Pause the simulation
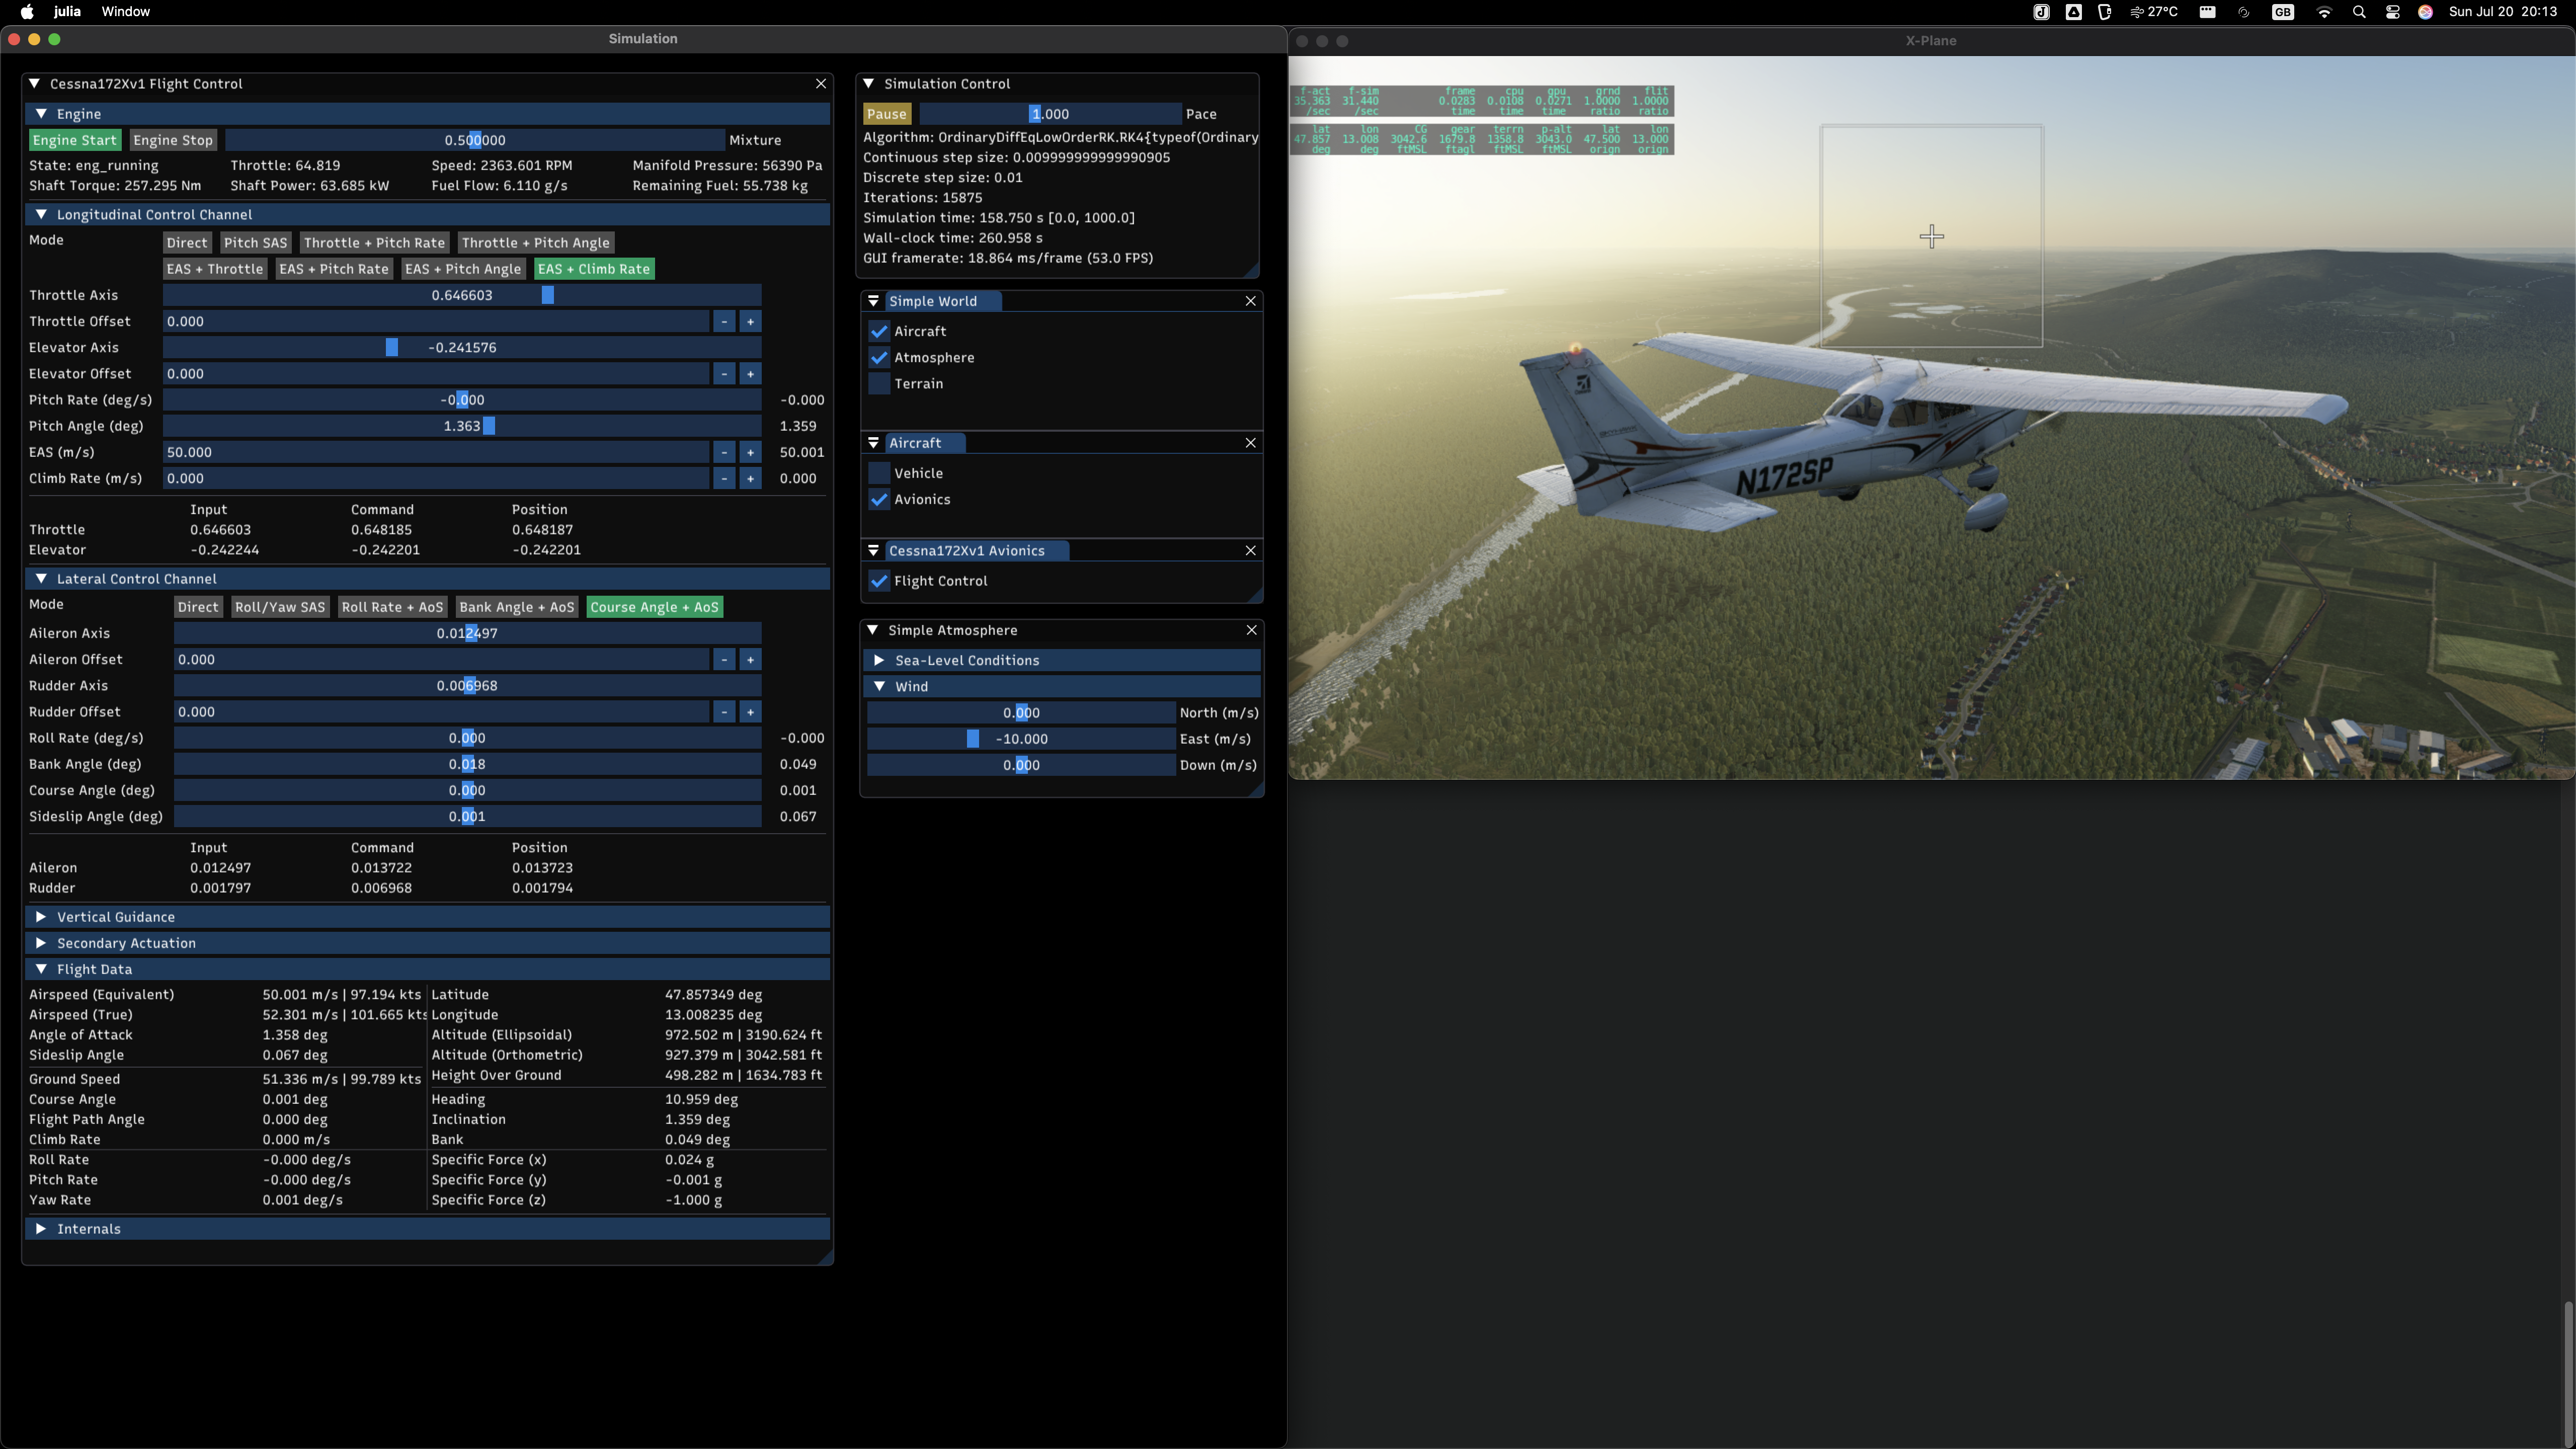Screen dimensions: 2576x1449 (887, 114)
